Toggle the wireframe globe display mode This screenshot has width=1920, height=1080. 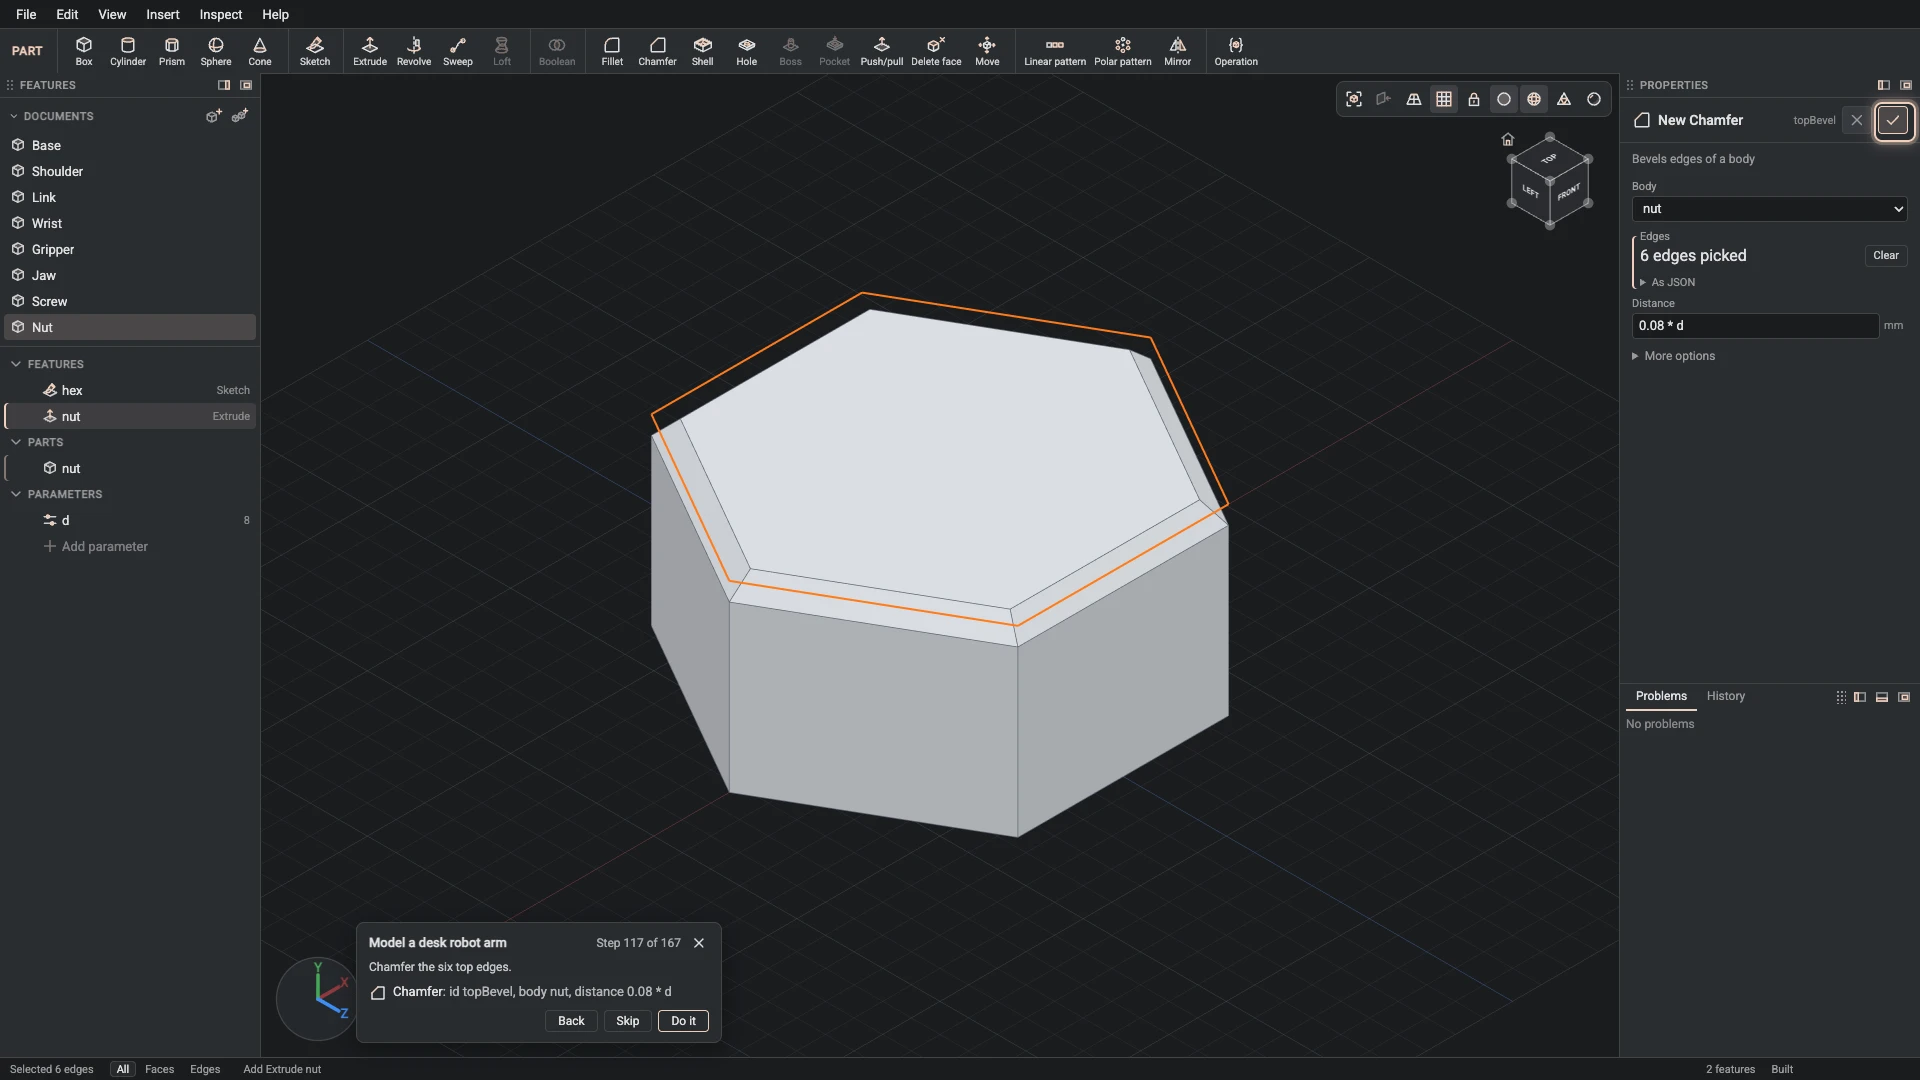coord(1534,99)
